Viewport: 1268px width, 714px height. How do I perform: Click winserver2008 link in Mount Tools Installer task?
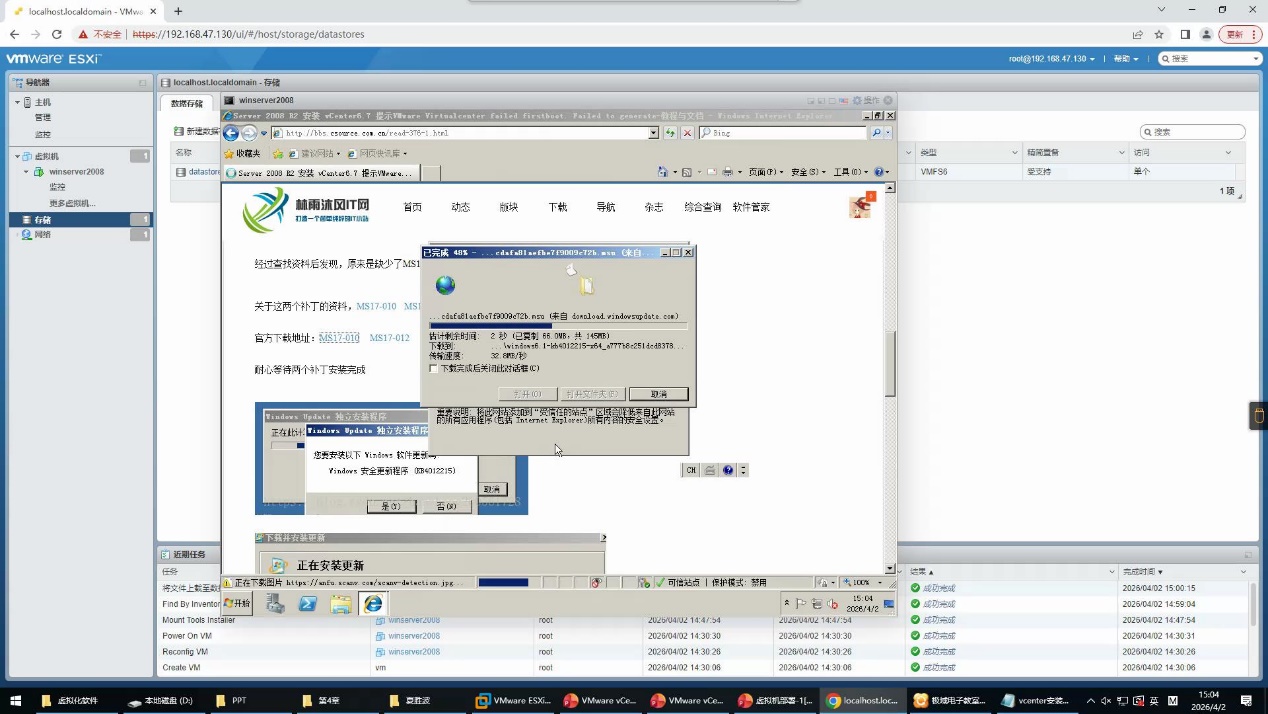click(414, 620)
